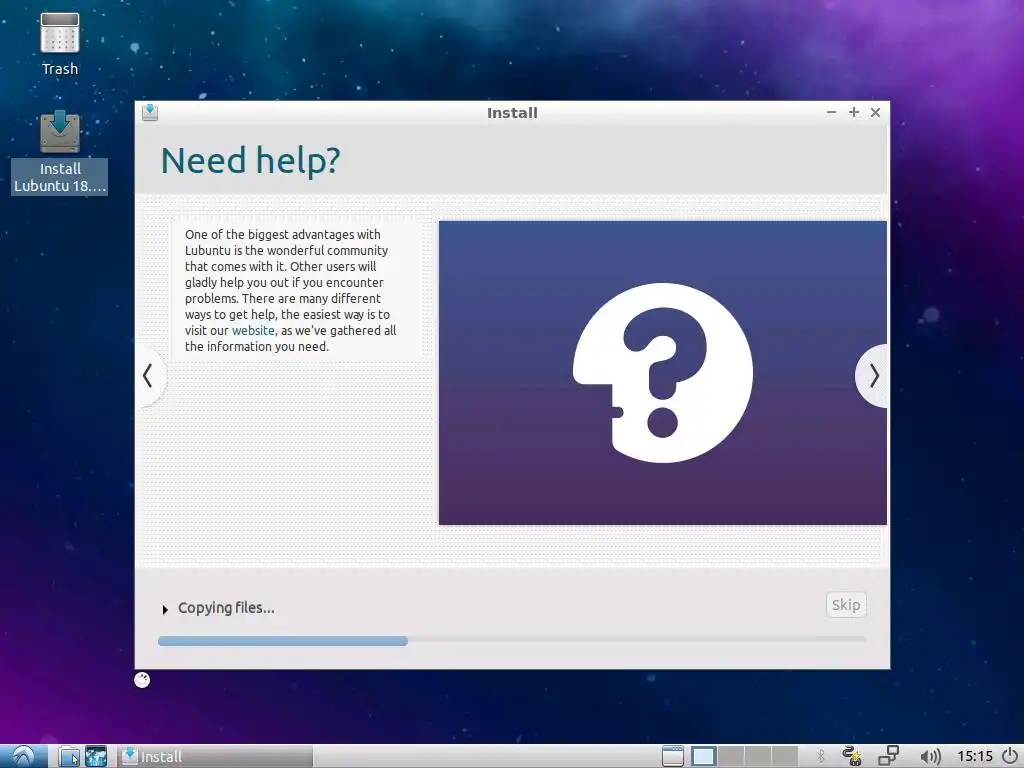Screen dimensions: 1024x768
Task: Select the highlighted workspace in the pager
Action: click(703, 756)
